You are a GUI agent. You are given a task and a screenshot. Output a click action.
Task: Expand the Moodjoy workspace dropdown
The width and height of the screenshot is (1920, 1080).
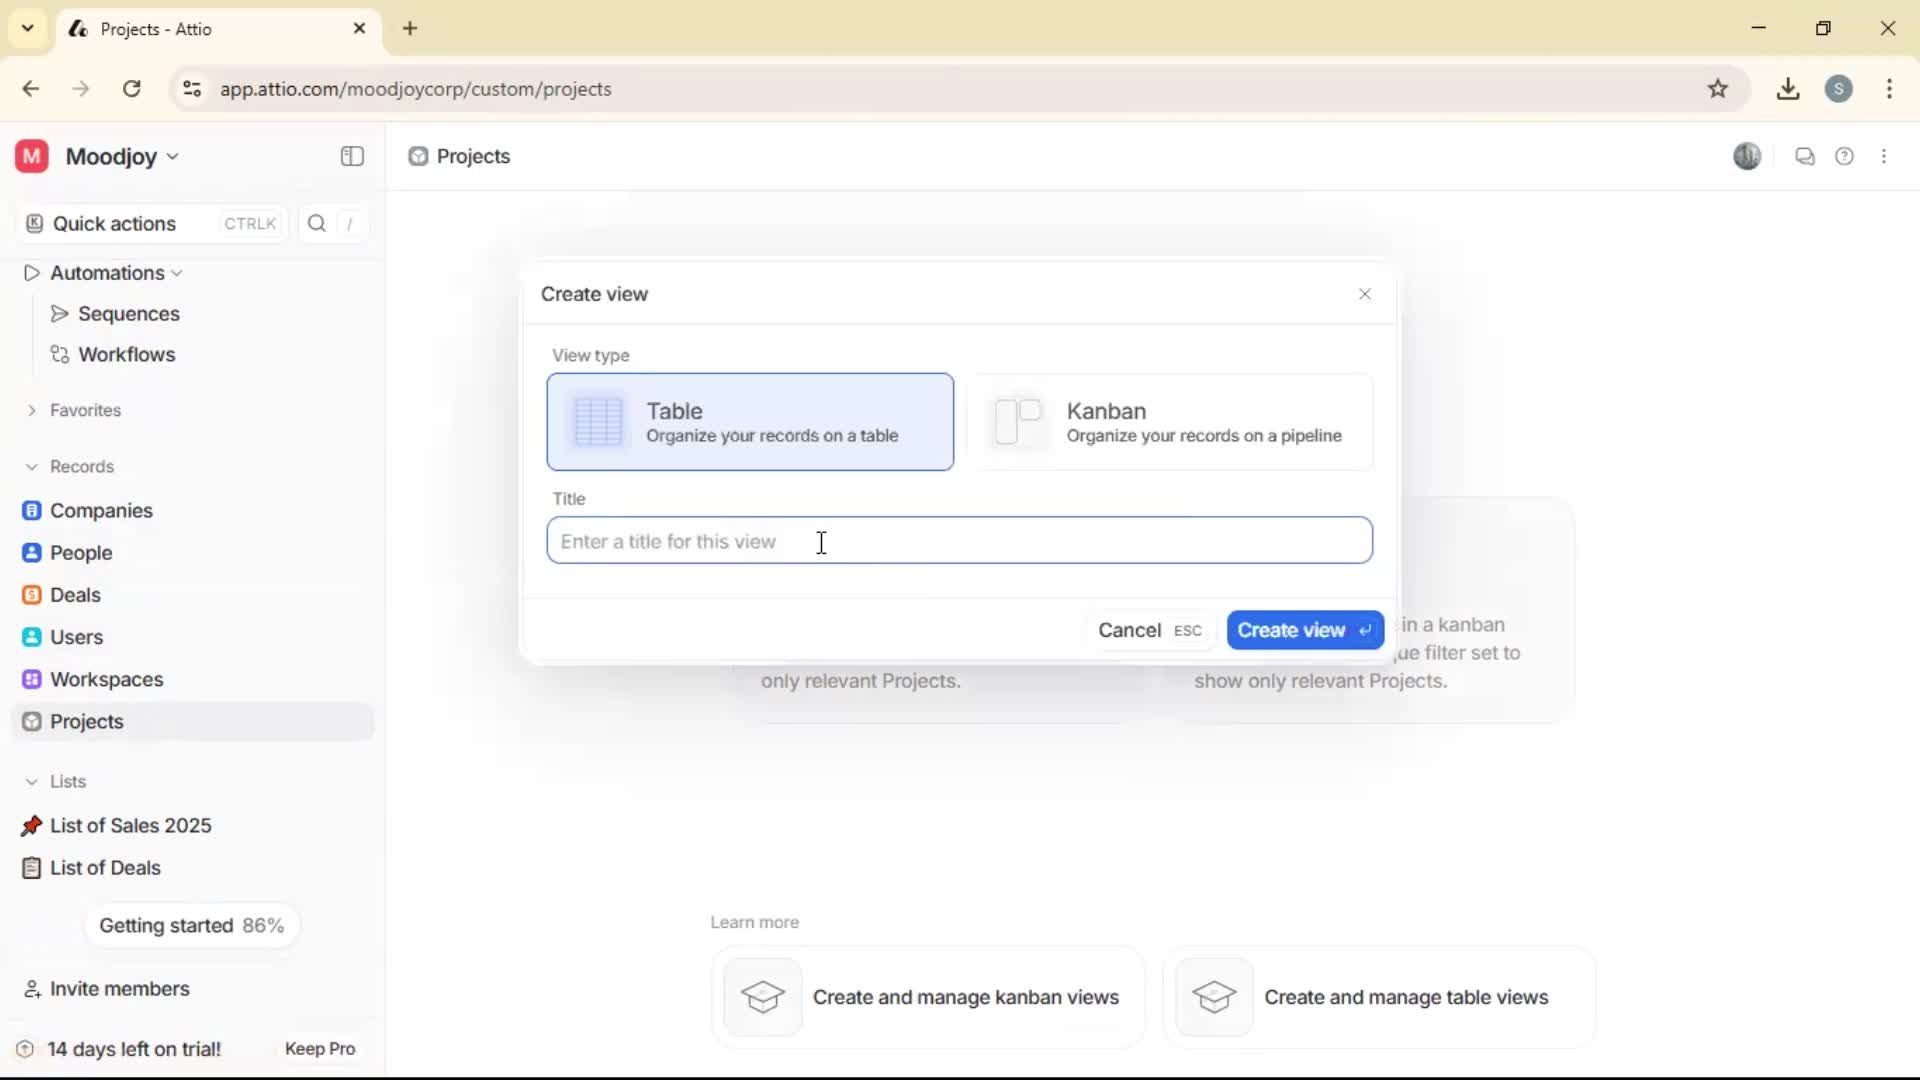(x=172, y=156)
